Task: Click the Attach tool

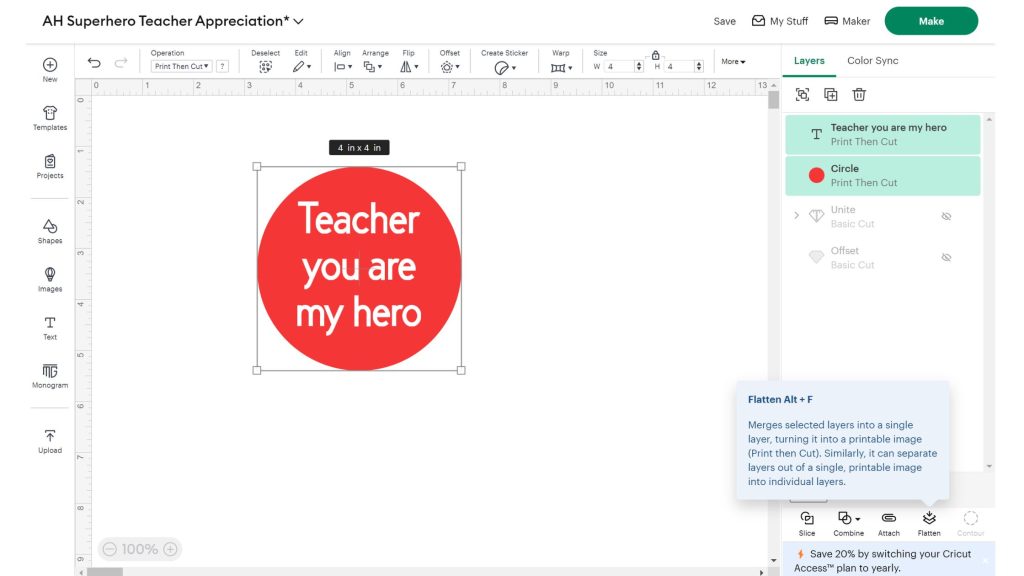Action: pos(888,524)
